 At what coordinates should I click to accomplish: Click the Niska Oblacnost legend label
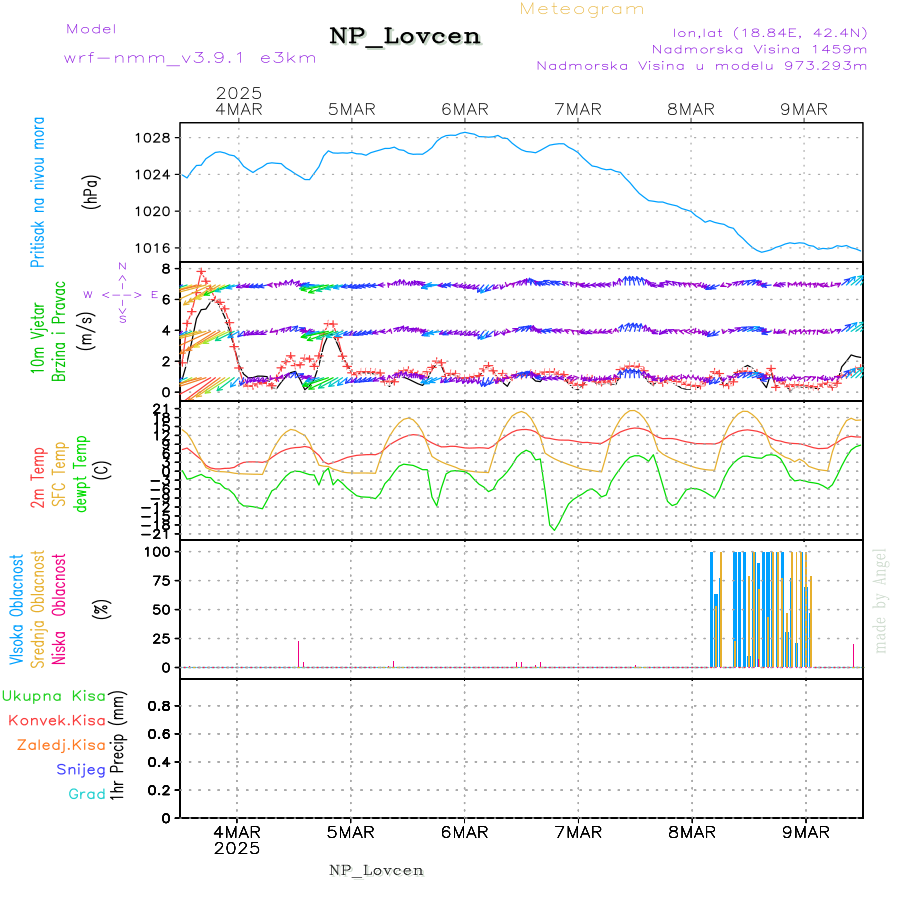tap(59, 608)
